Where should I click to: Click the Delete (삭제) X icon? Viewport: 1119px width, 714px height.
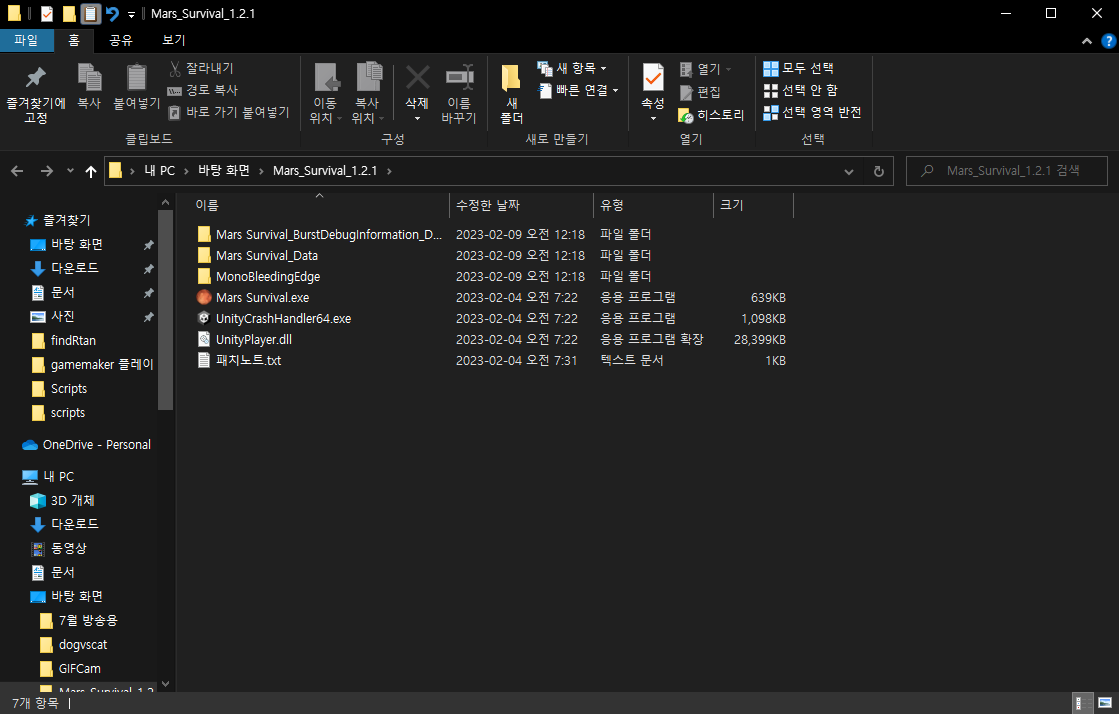click(x=417, y=77)
